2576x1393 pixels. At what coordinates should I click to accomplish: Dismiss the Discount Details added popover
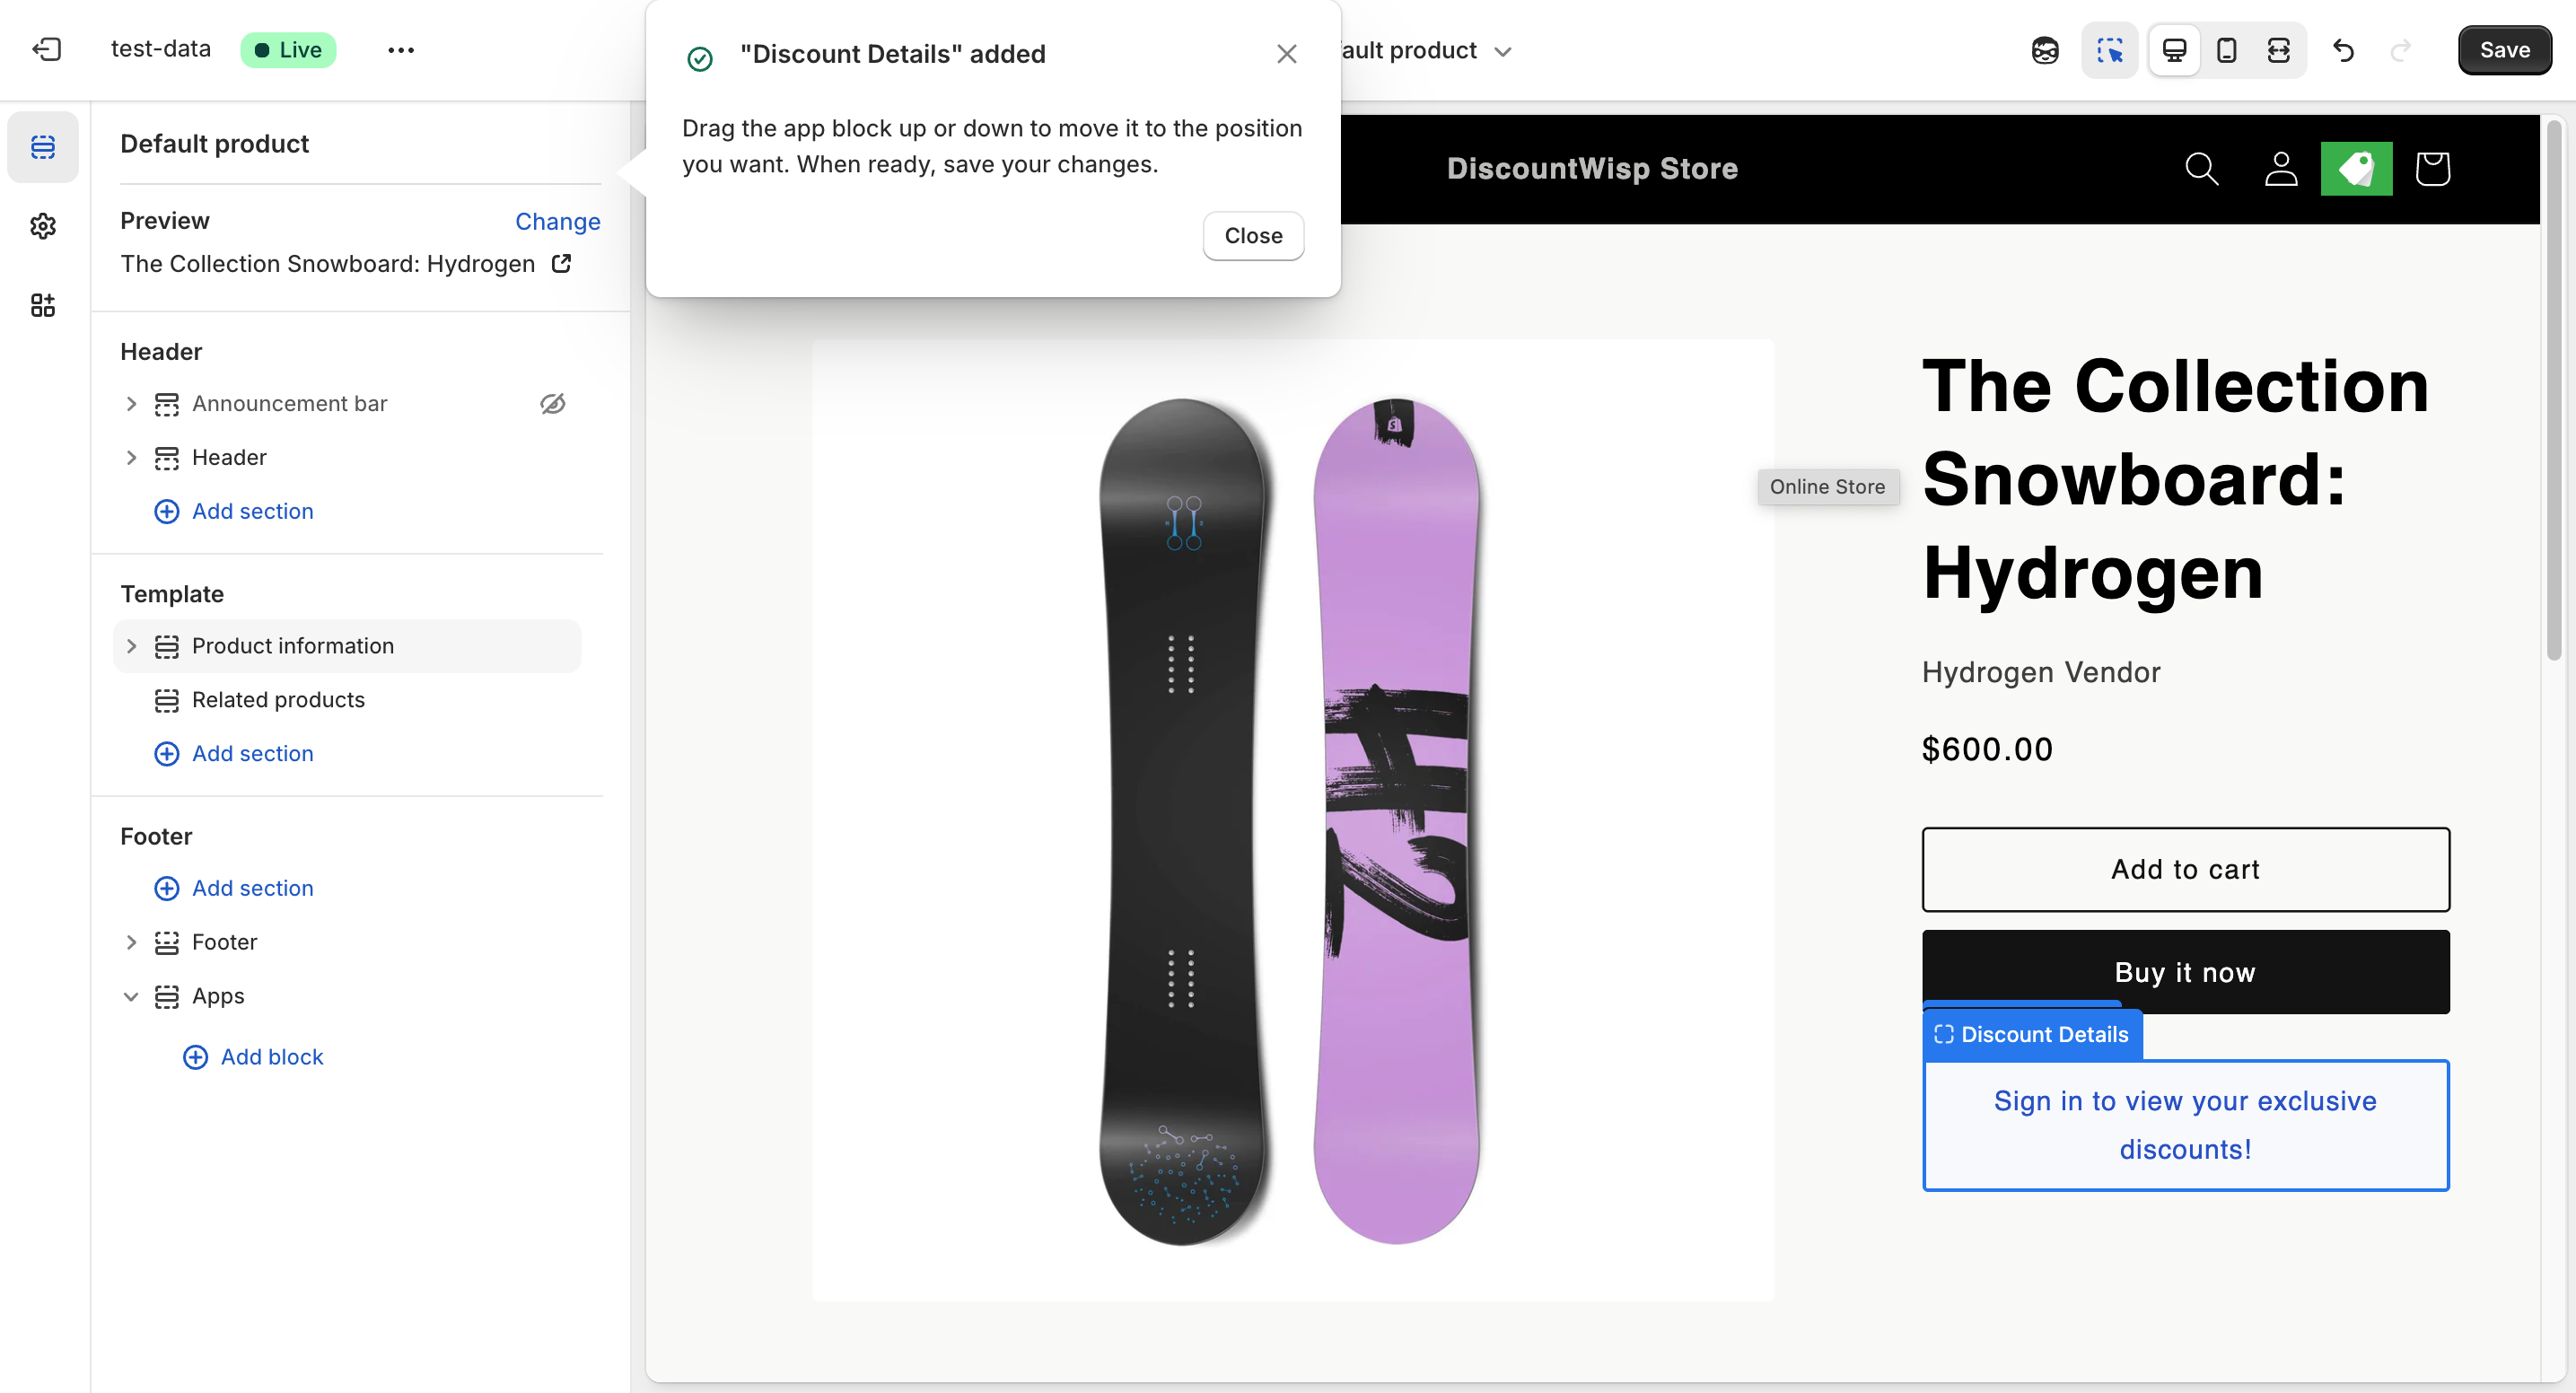1286,54
